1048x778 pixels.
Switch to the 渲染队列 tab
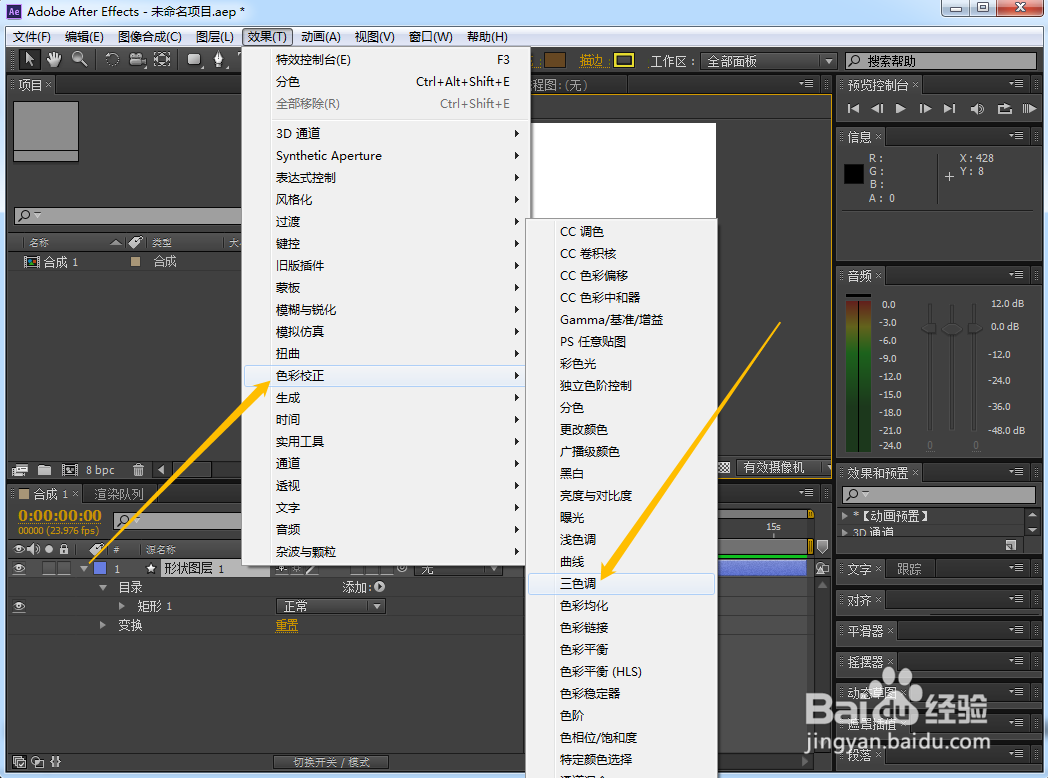coord(119,494)
